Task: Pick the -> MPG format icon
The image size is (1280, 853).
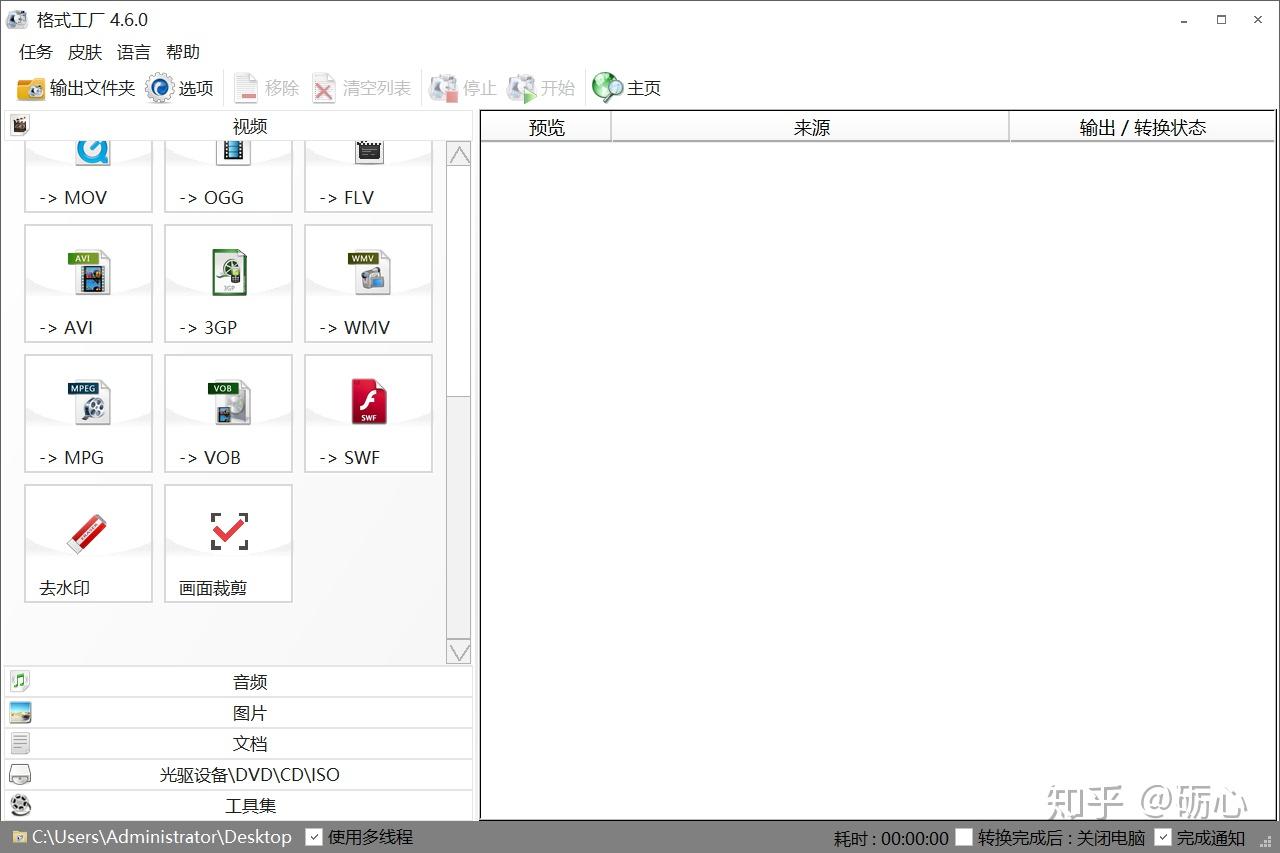Action: click(x=88, y=413)
